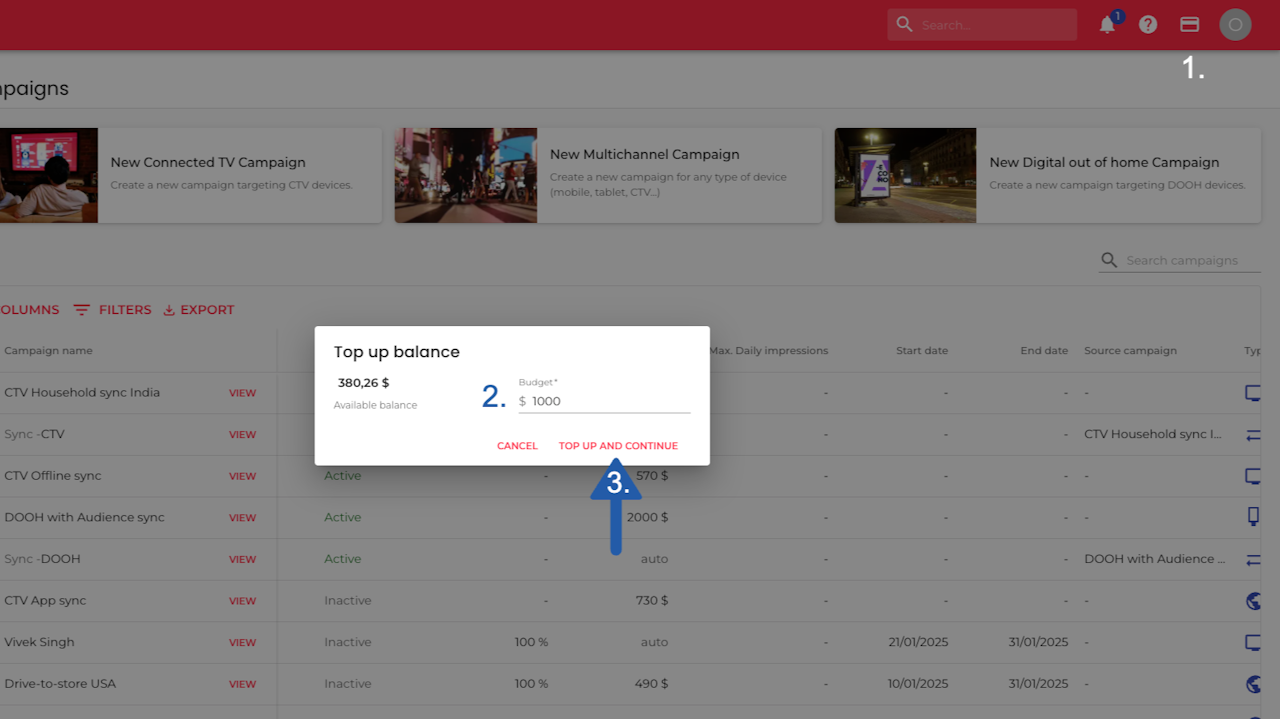Click the 2000 $ budget cell

tap(648, 517)
